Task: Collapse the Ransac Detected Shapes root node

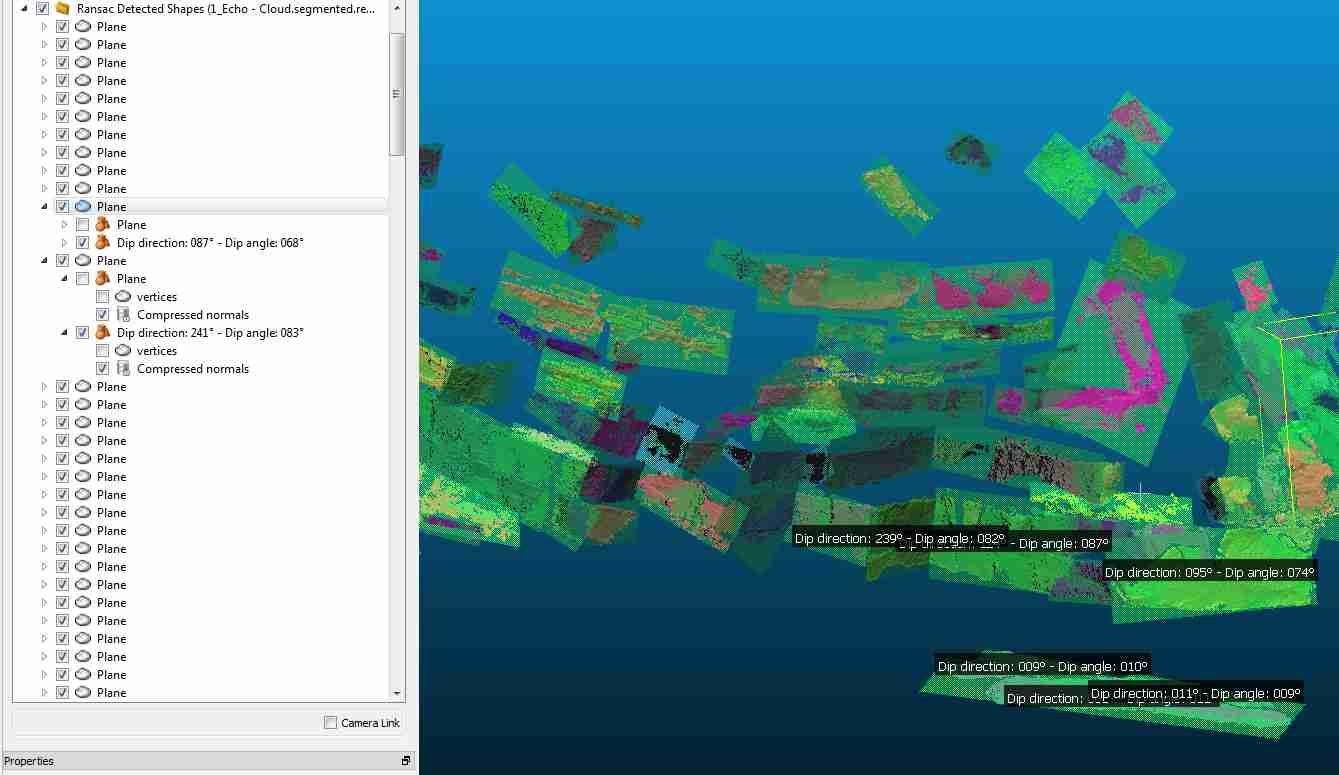Action: pos(24,9)
